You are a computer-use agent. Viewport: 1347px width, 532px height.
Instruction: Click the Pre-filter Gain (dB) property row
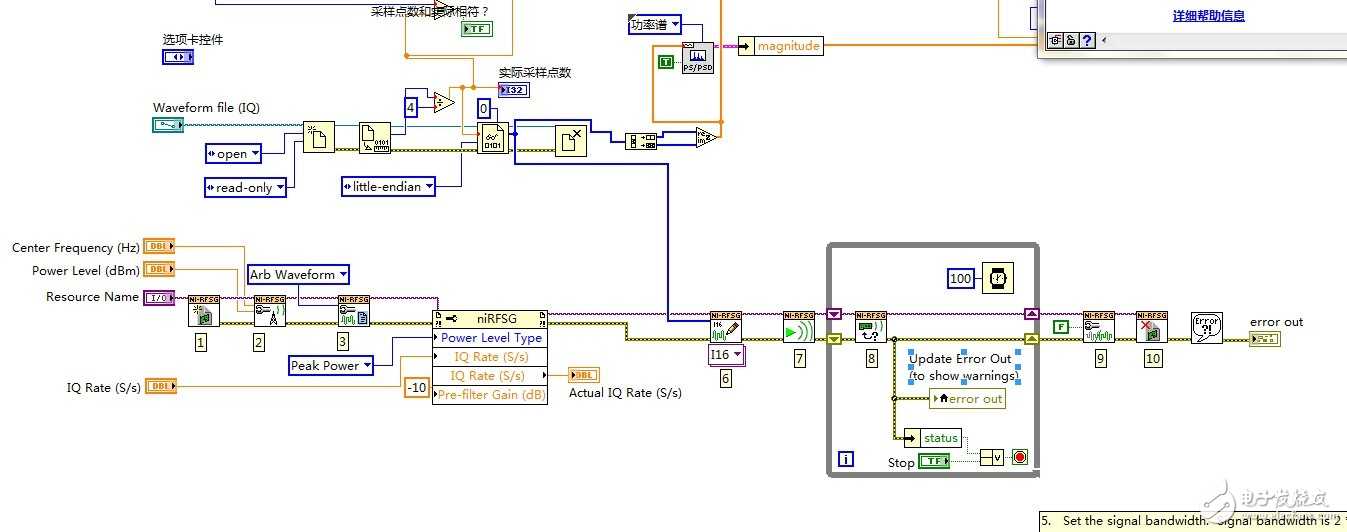pos(490,395)
